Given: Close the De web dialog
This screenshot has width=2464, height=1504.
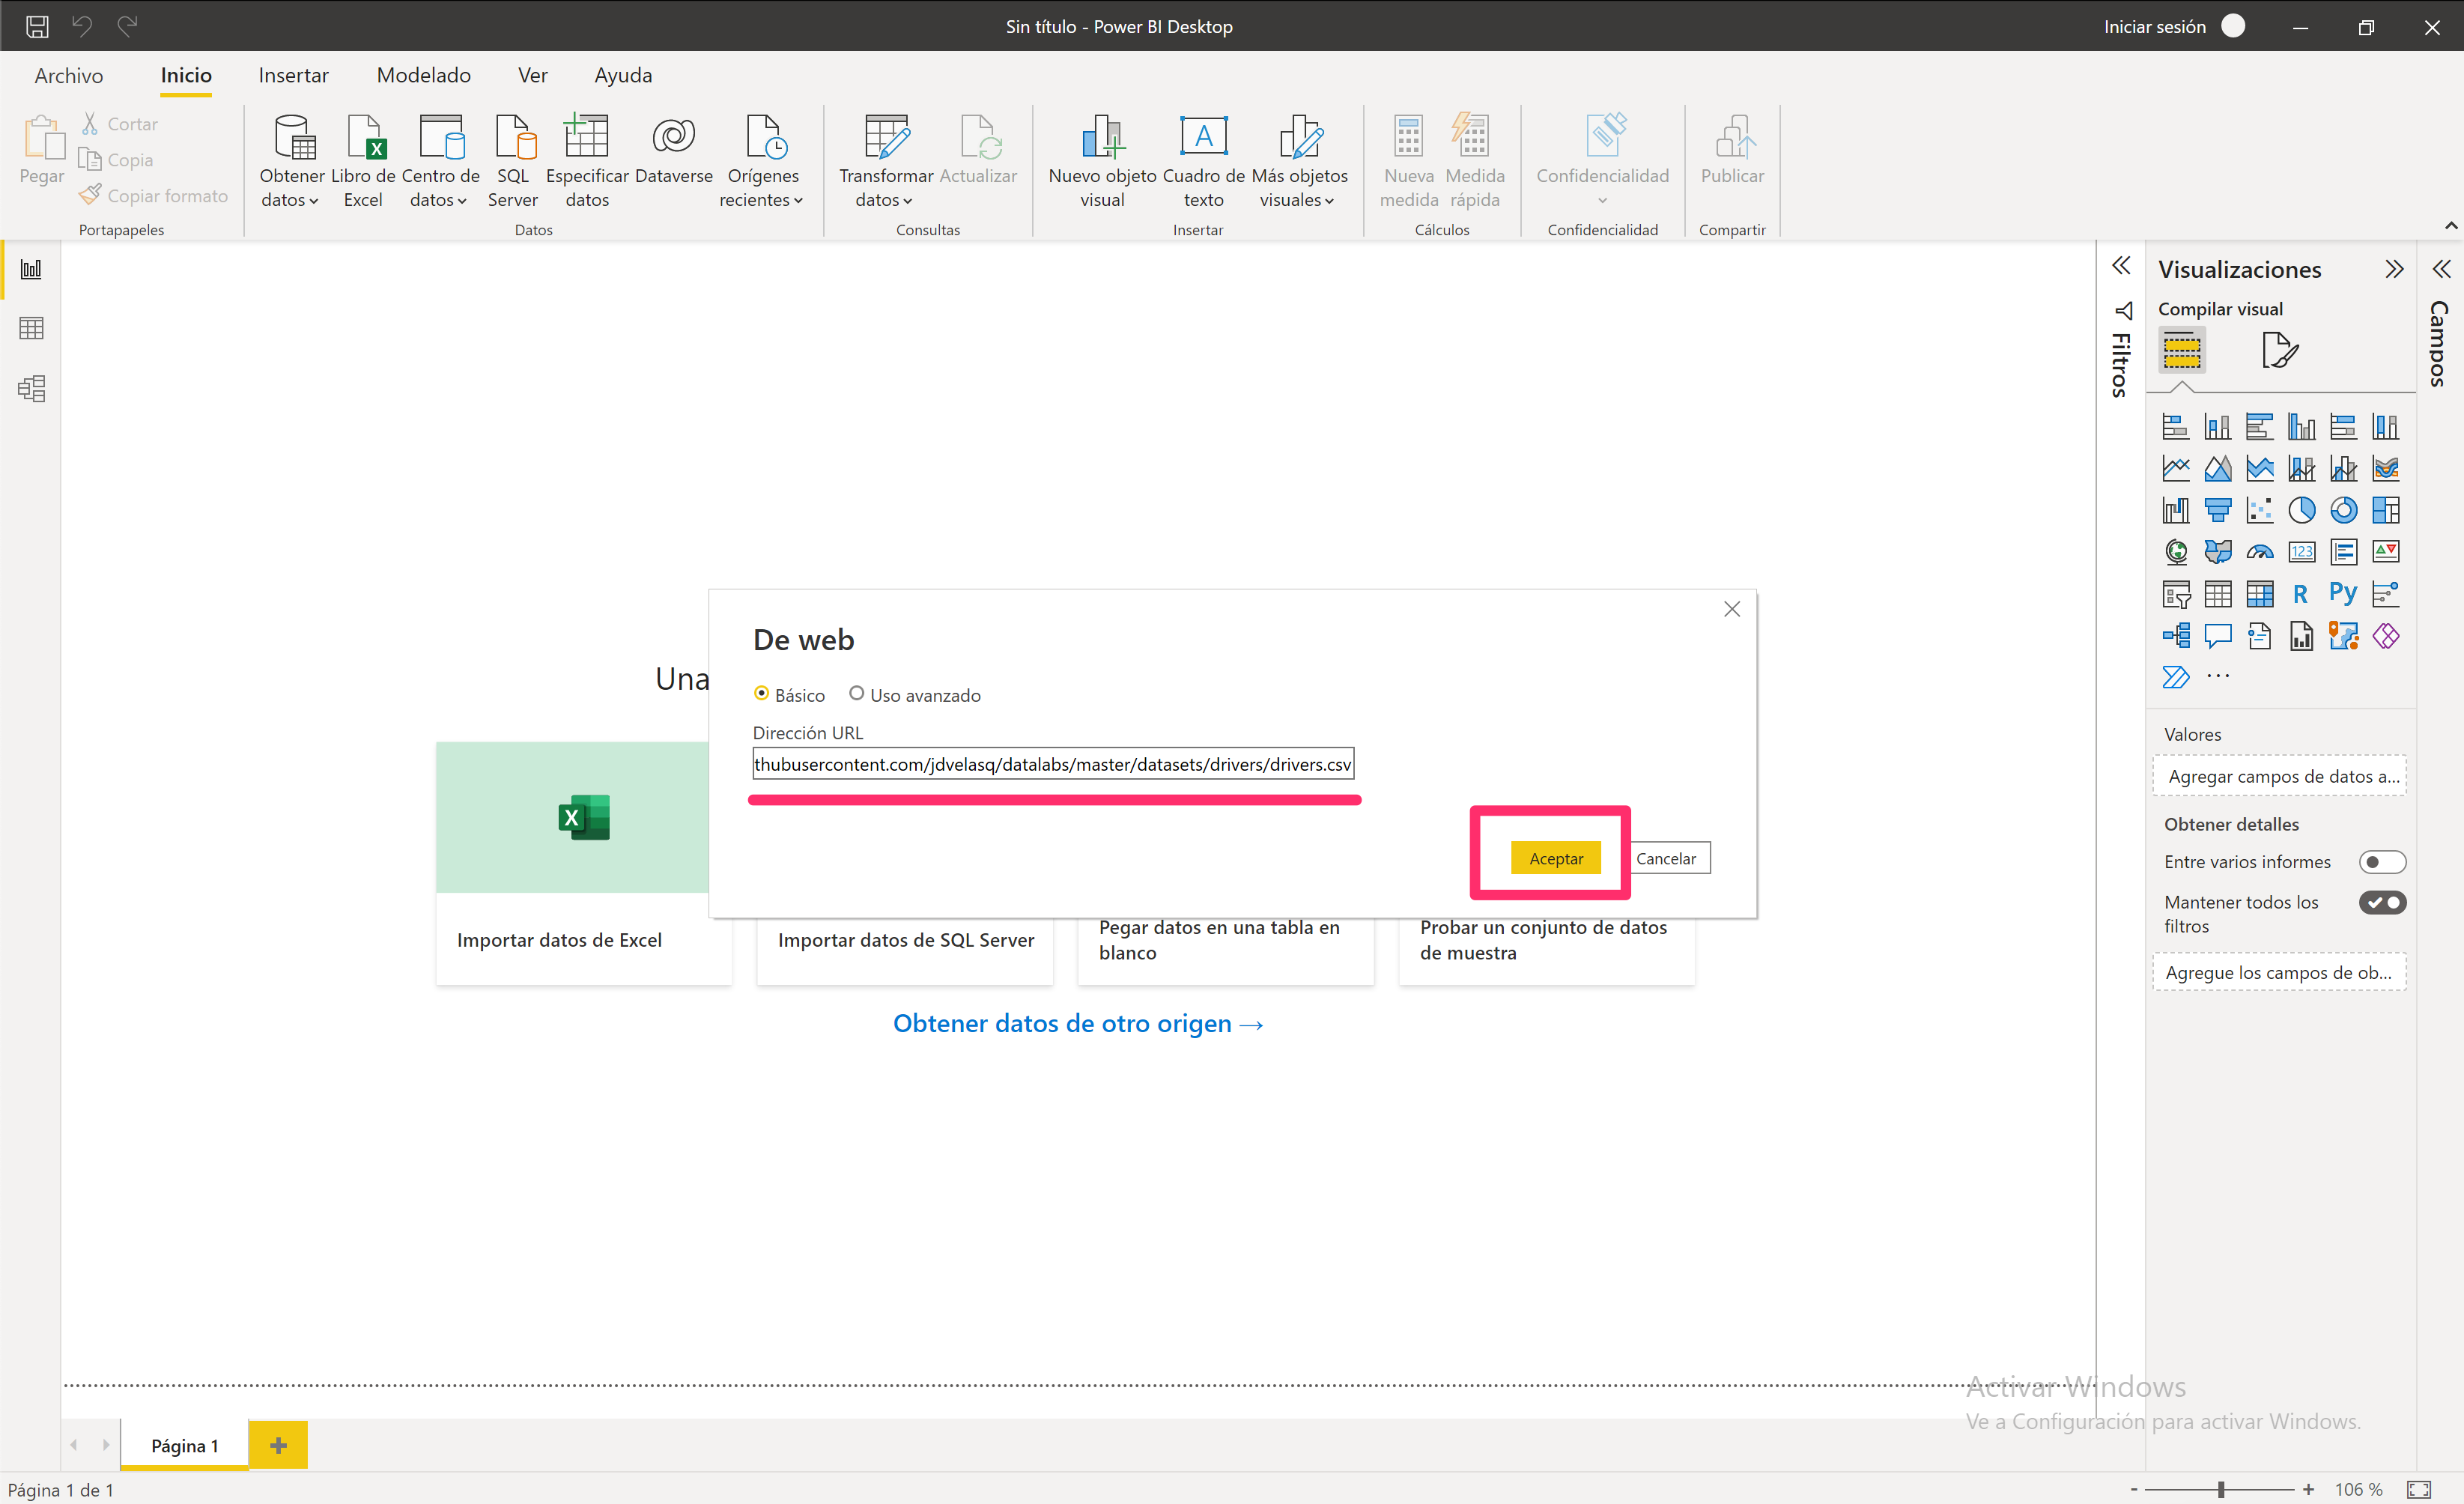Looking at the screenshot, I should tap(1732, 609).
